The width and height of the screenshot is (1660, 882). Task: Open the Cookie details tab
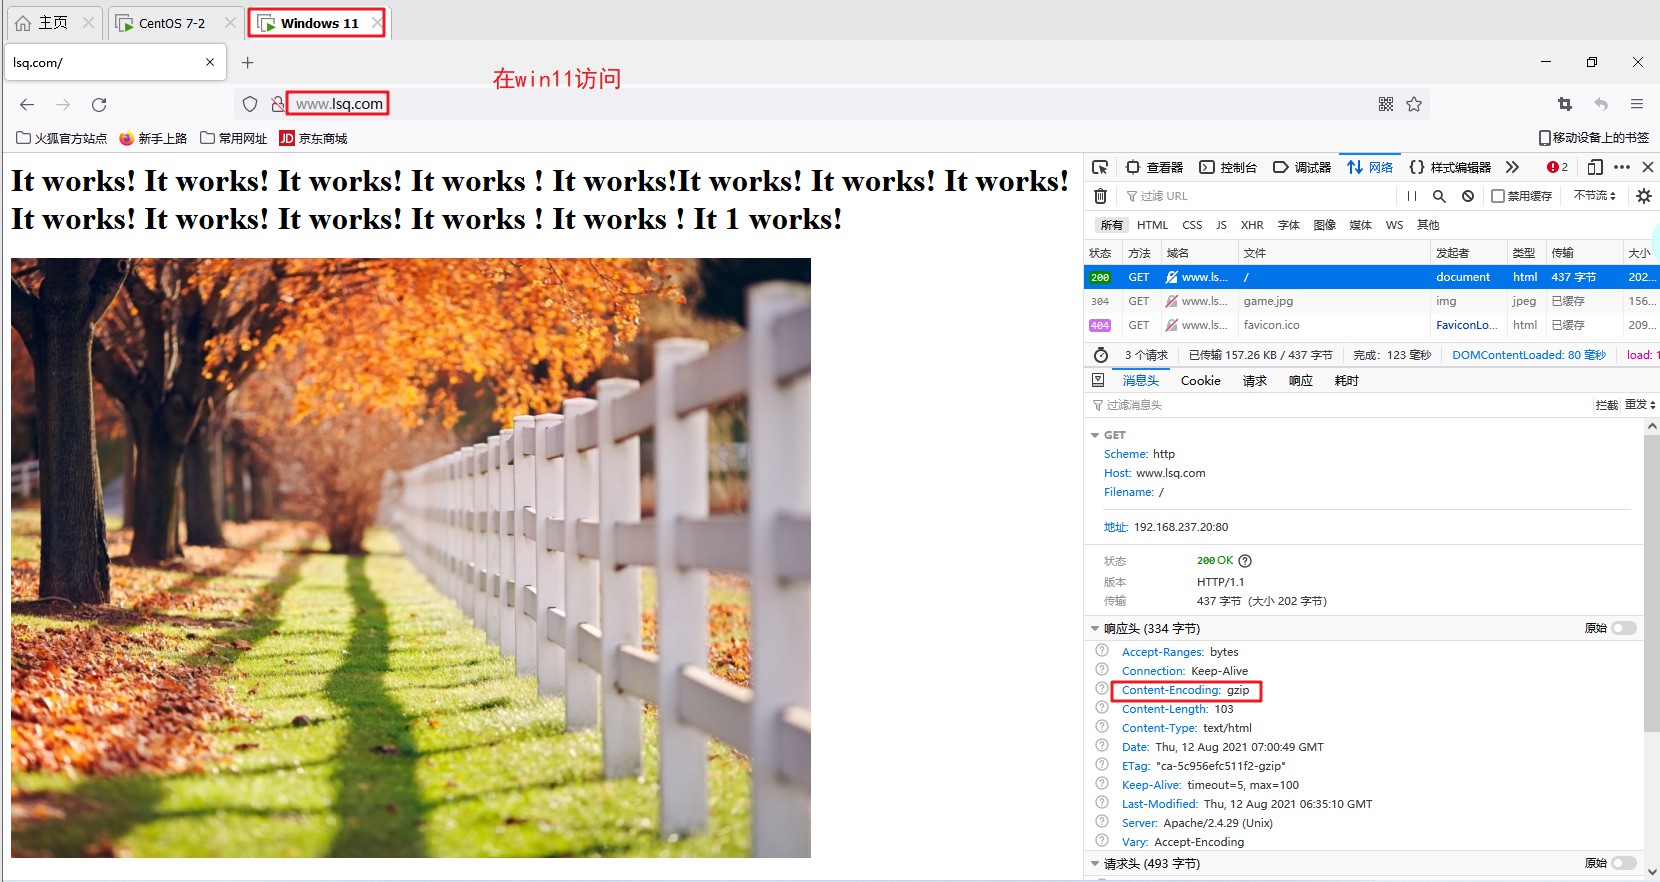(1200, 381)
